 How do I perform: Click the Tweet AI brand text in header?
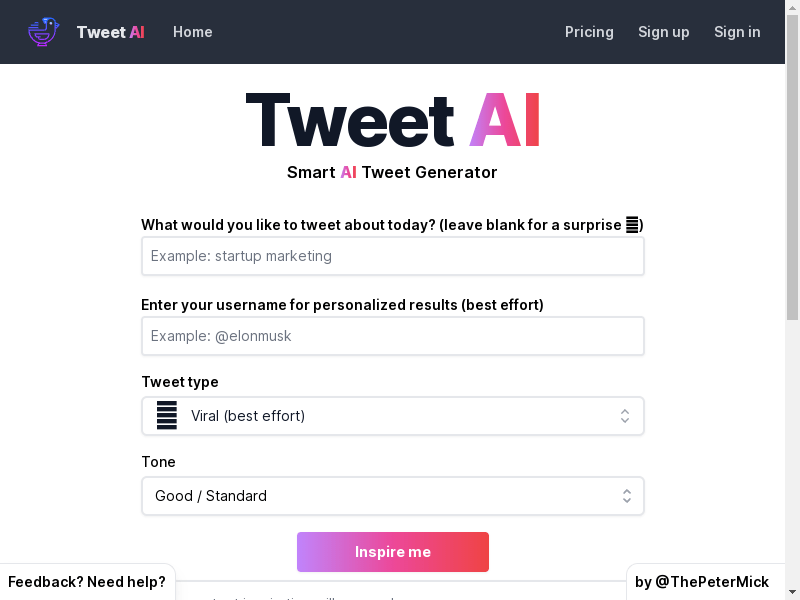tap(111, 32)
